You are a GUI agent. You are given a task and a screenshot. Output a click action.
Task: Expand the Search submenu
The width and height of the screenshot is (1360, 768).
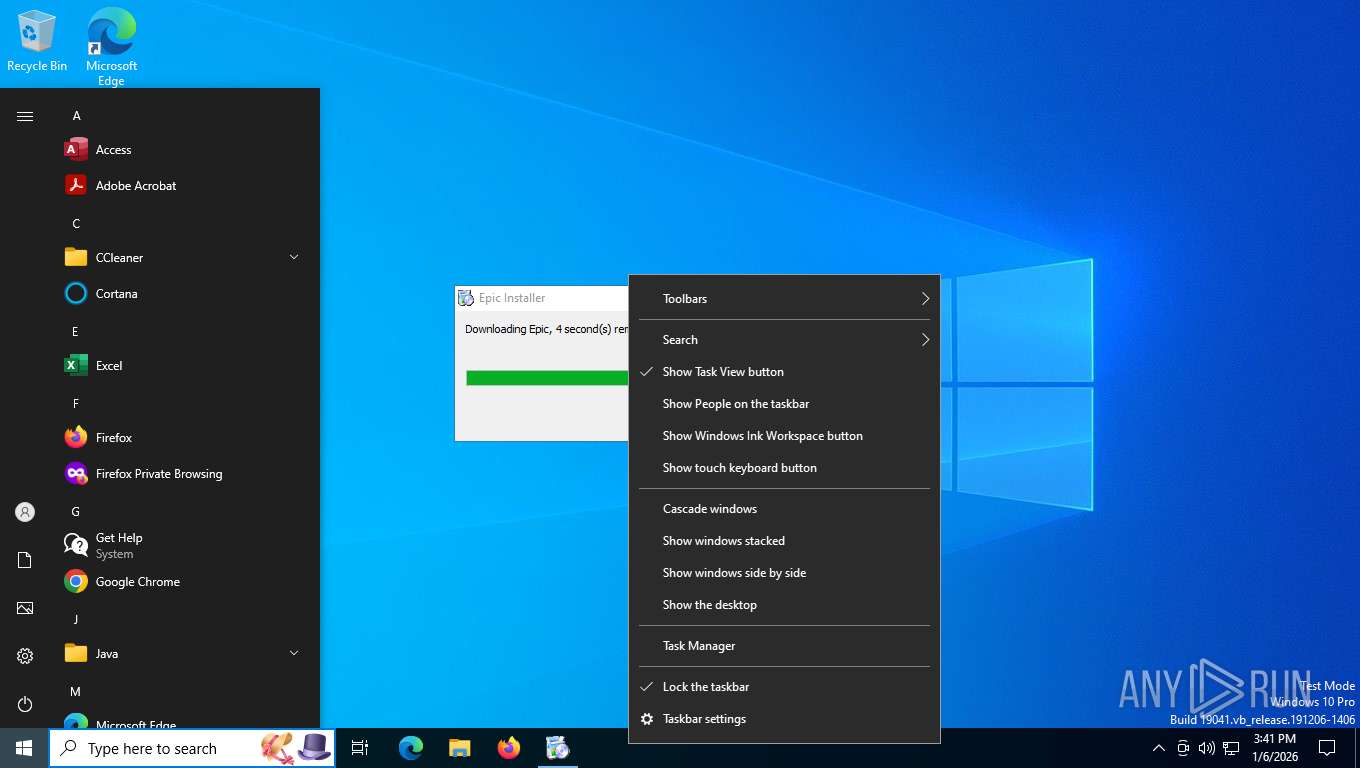tap(784, 340)
